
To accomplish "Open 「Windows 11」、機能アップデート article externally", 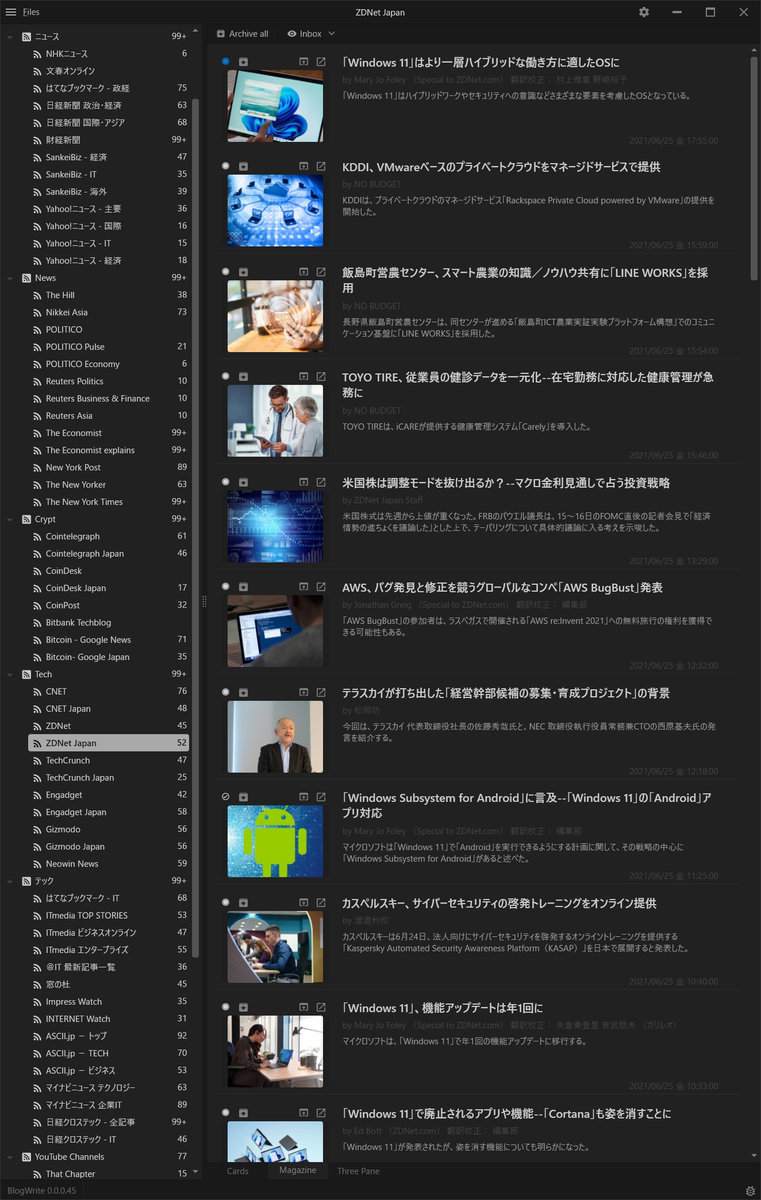I will click(321, 1007).
